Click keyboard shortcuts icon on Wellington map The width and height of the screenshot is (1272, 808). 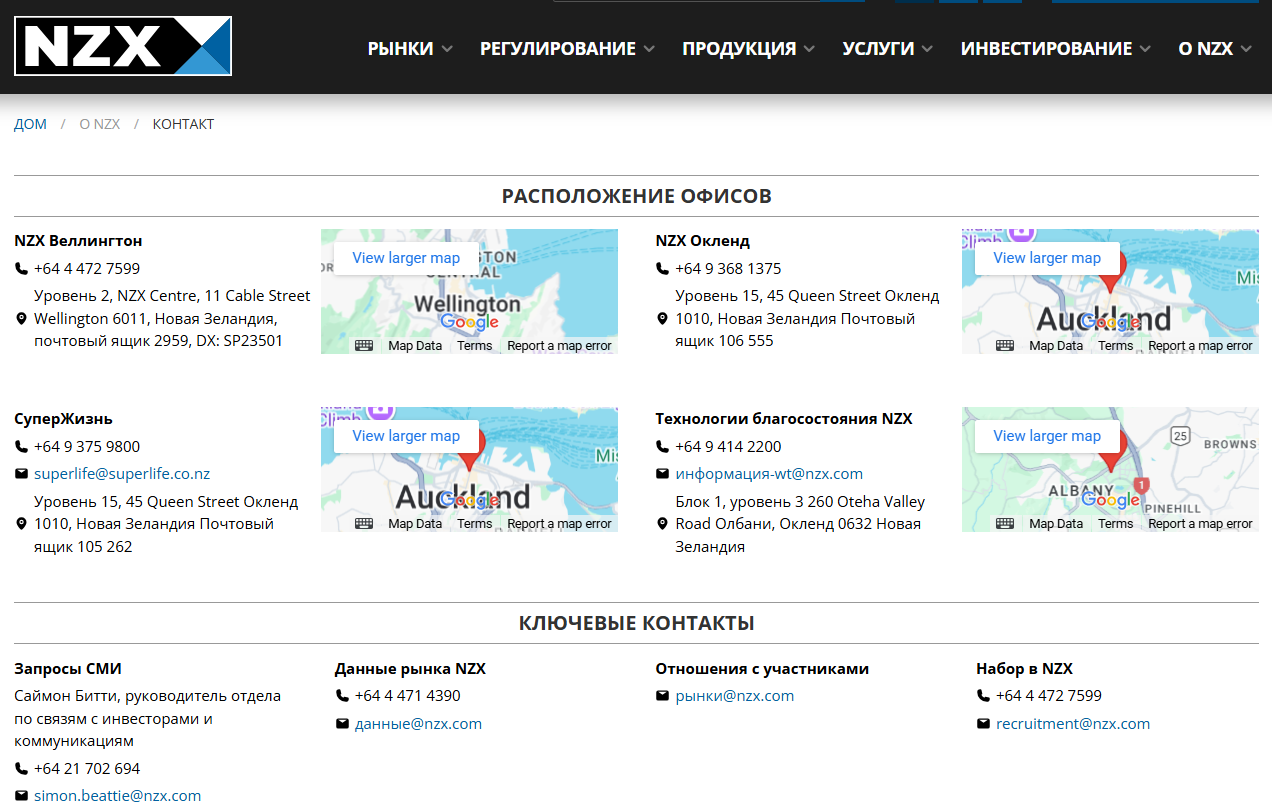(364, 346)
